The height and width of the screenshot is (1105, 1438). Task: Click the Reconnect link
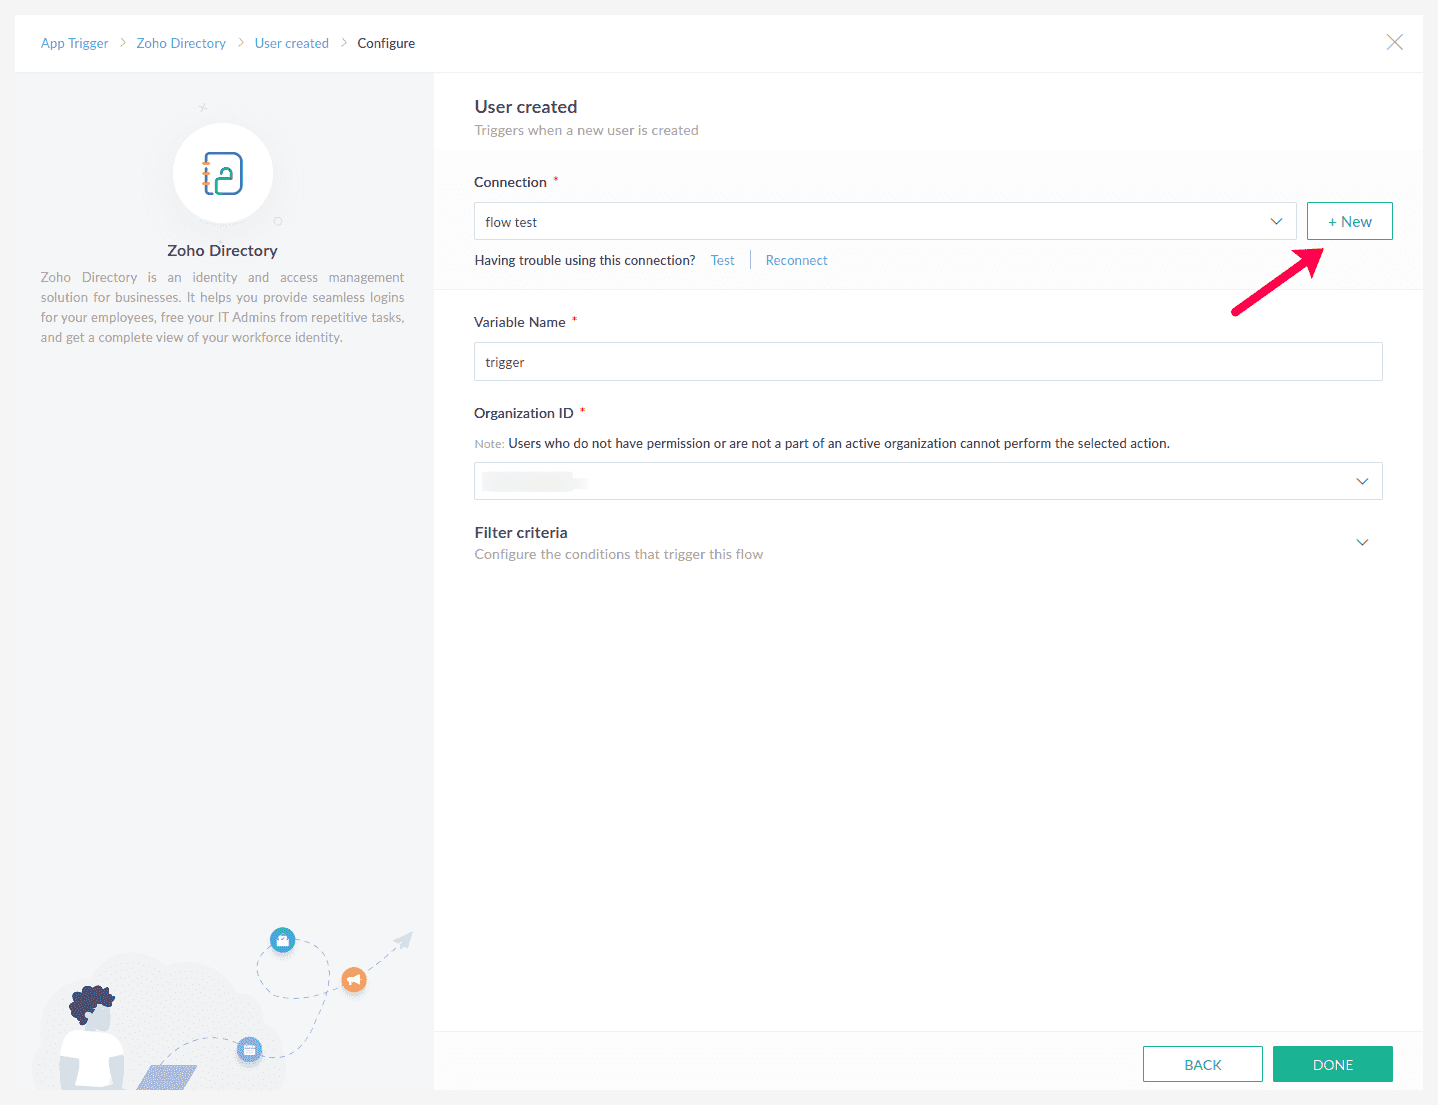[x=797, y=260]
